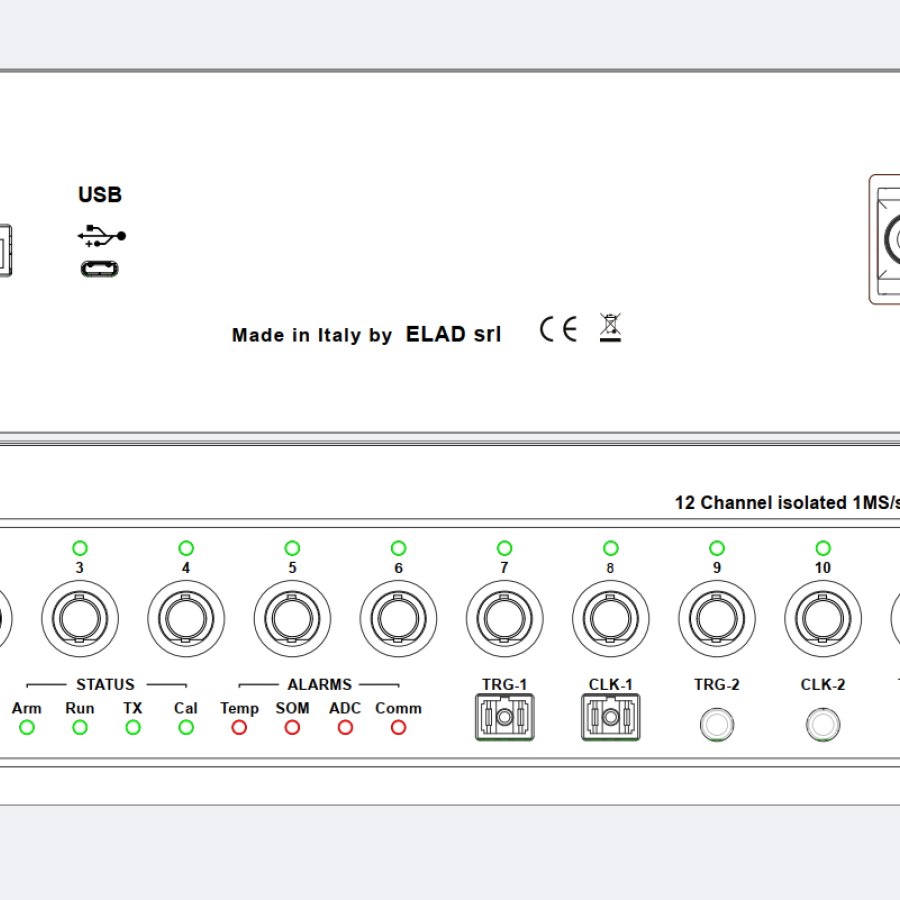Click the USB-C port icon
Image resolution: width=900 pixels, height=900 pixels.
click(x=99, y=268)
